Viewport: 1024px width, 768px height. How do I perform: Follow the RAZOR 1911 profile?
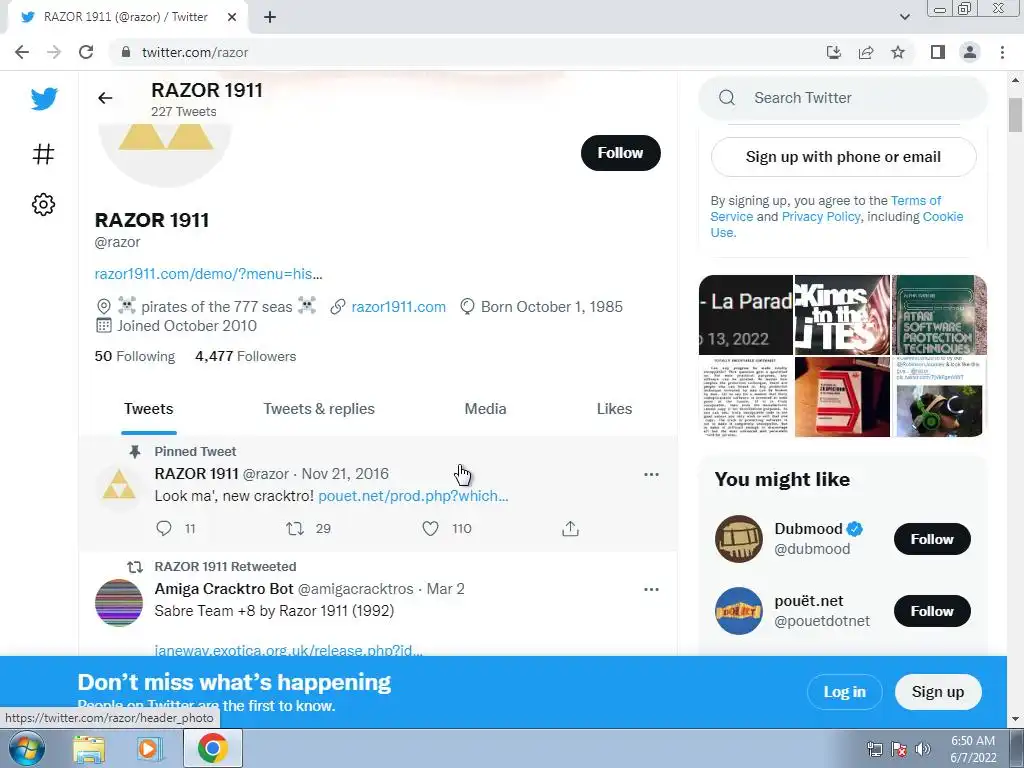tap(620, 153)
